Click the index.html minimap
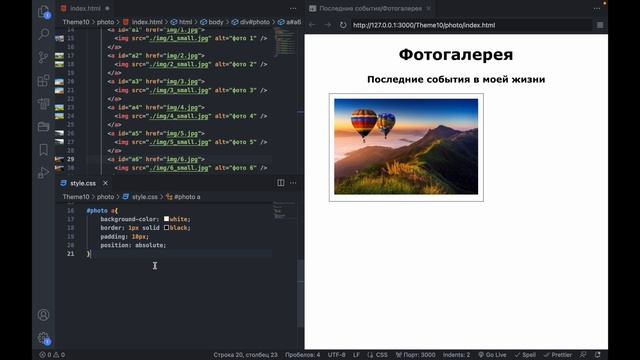Screen dimensions: 640x360 [285, 43]
